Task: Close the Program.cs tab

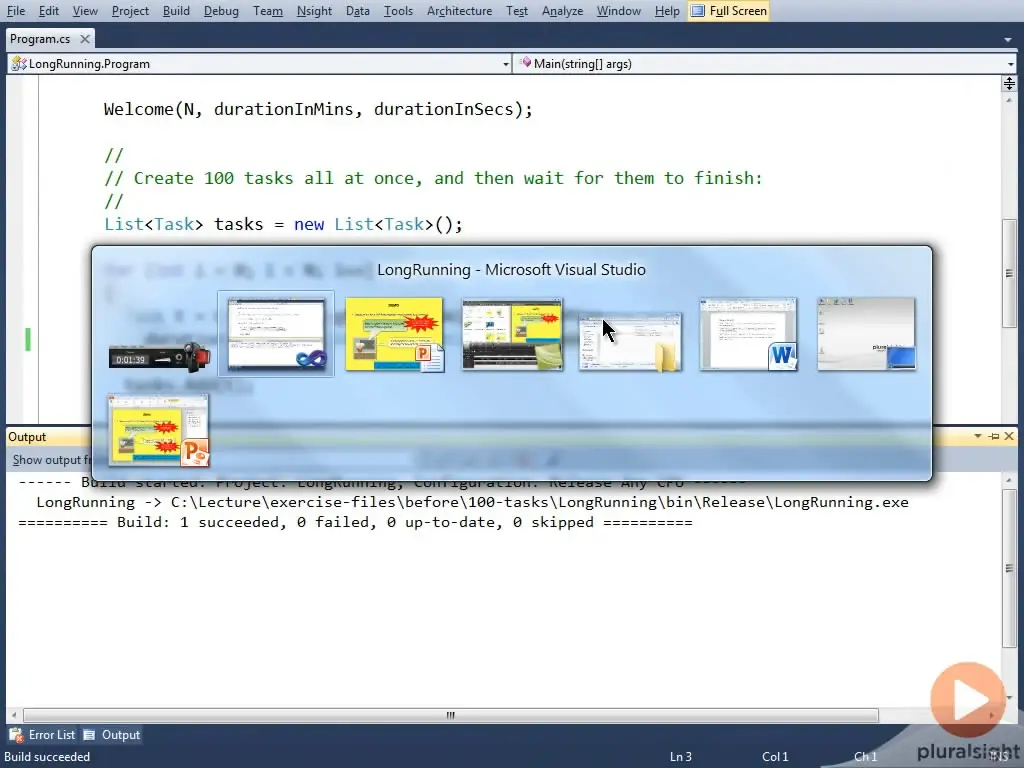Action: click(85, 39)
